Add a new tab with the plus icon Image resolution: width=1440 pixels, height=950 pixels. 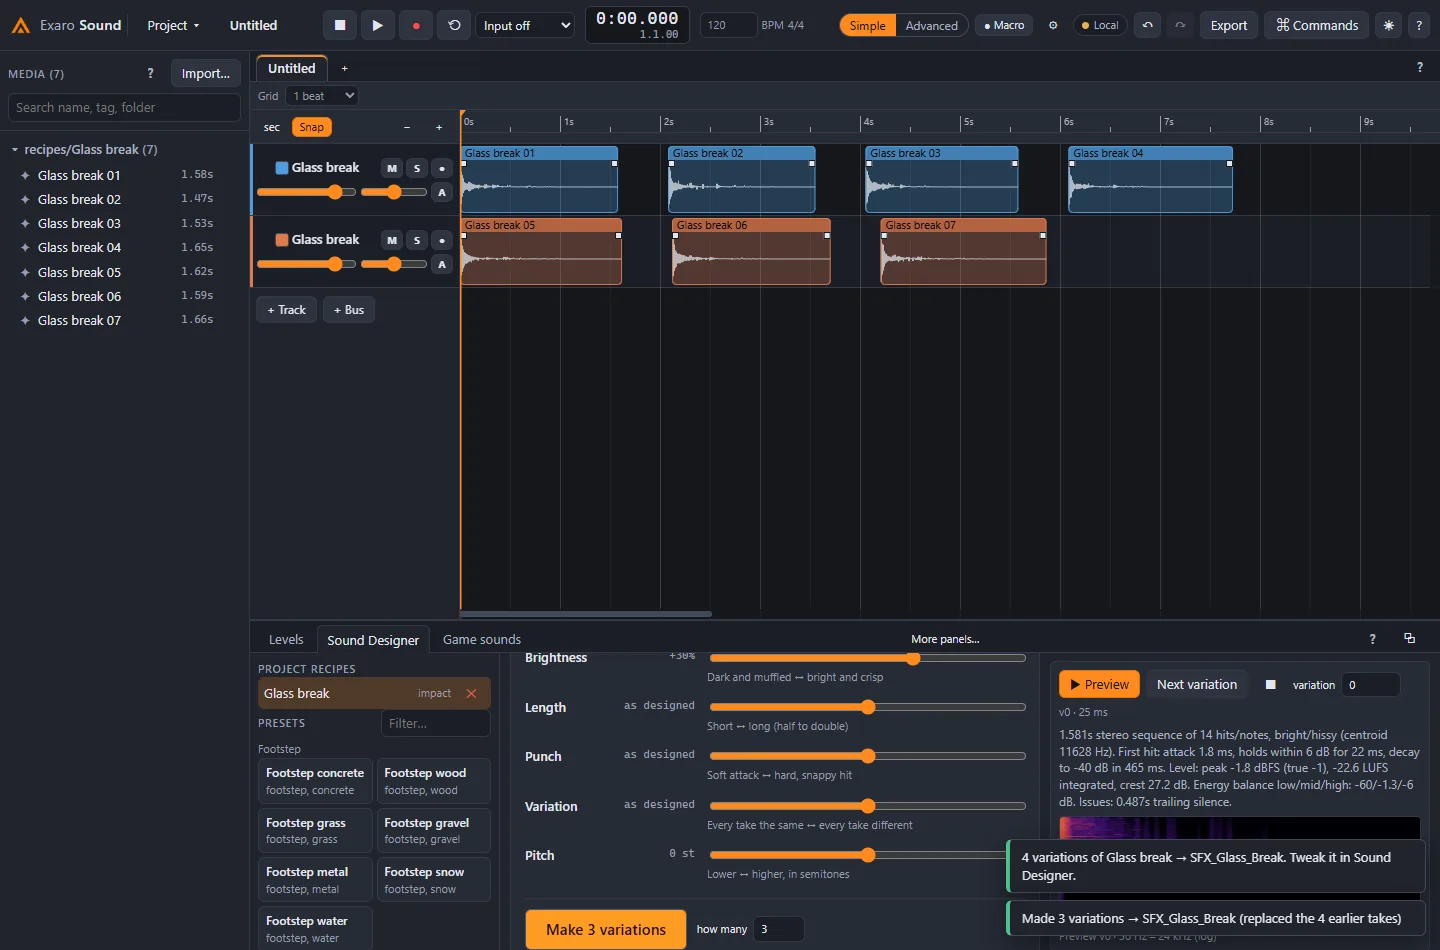coord(345,68)
